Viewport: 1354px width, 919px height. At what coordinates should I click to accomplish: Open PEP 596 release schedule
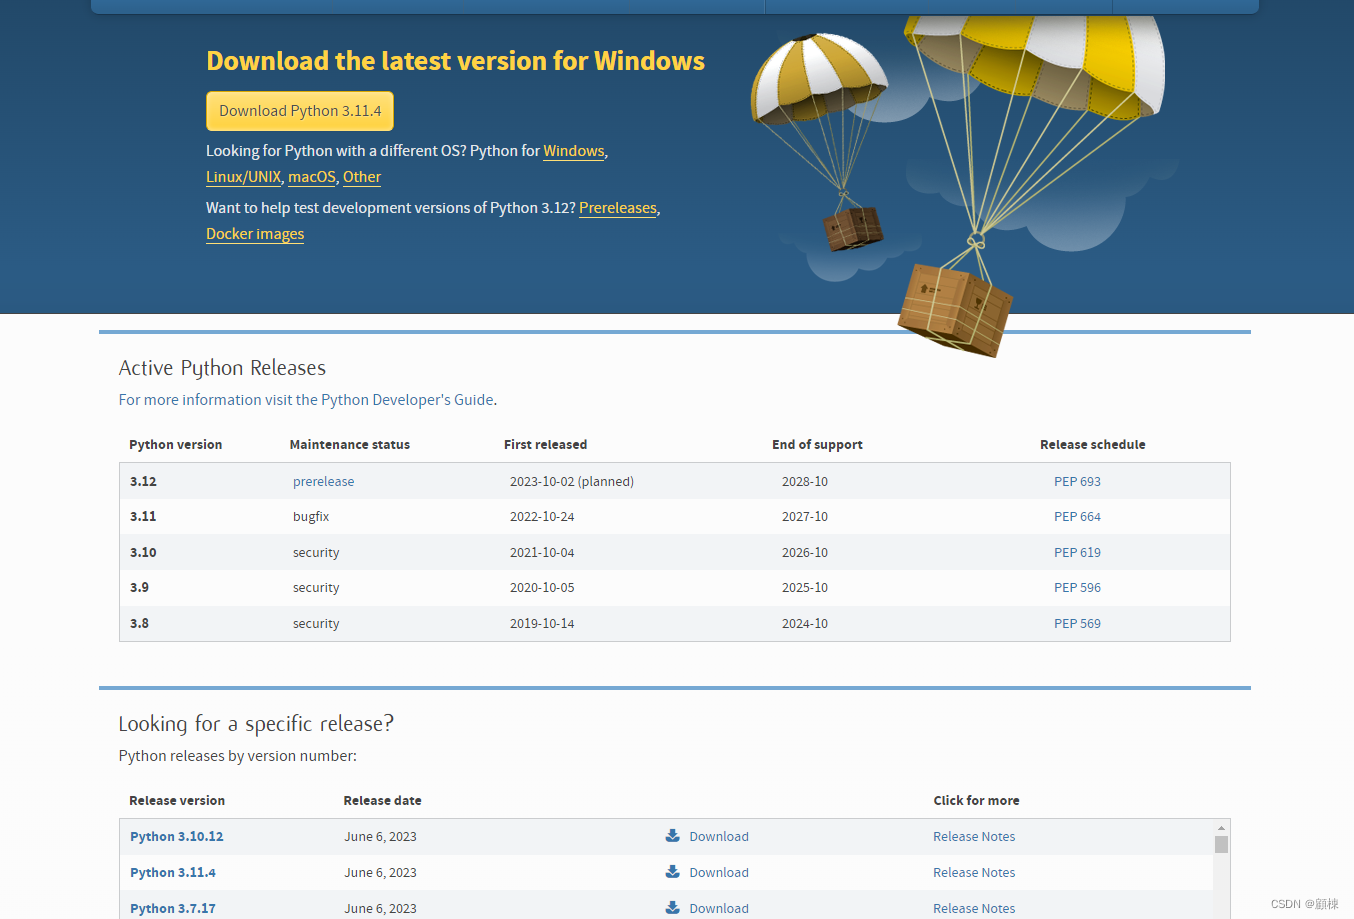(1077, 588)
